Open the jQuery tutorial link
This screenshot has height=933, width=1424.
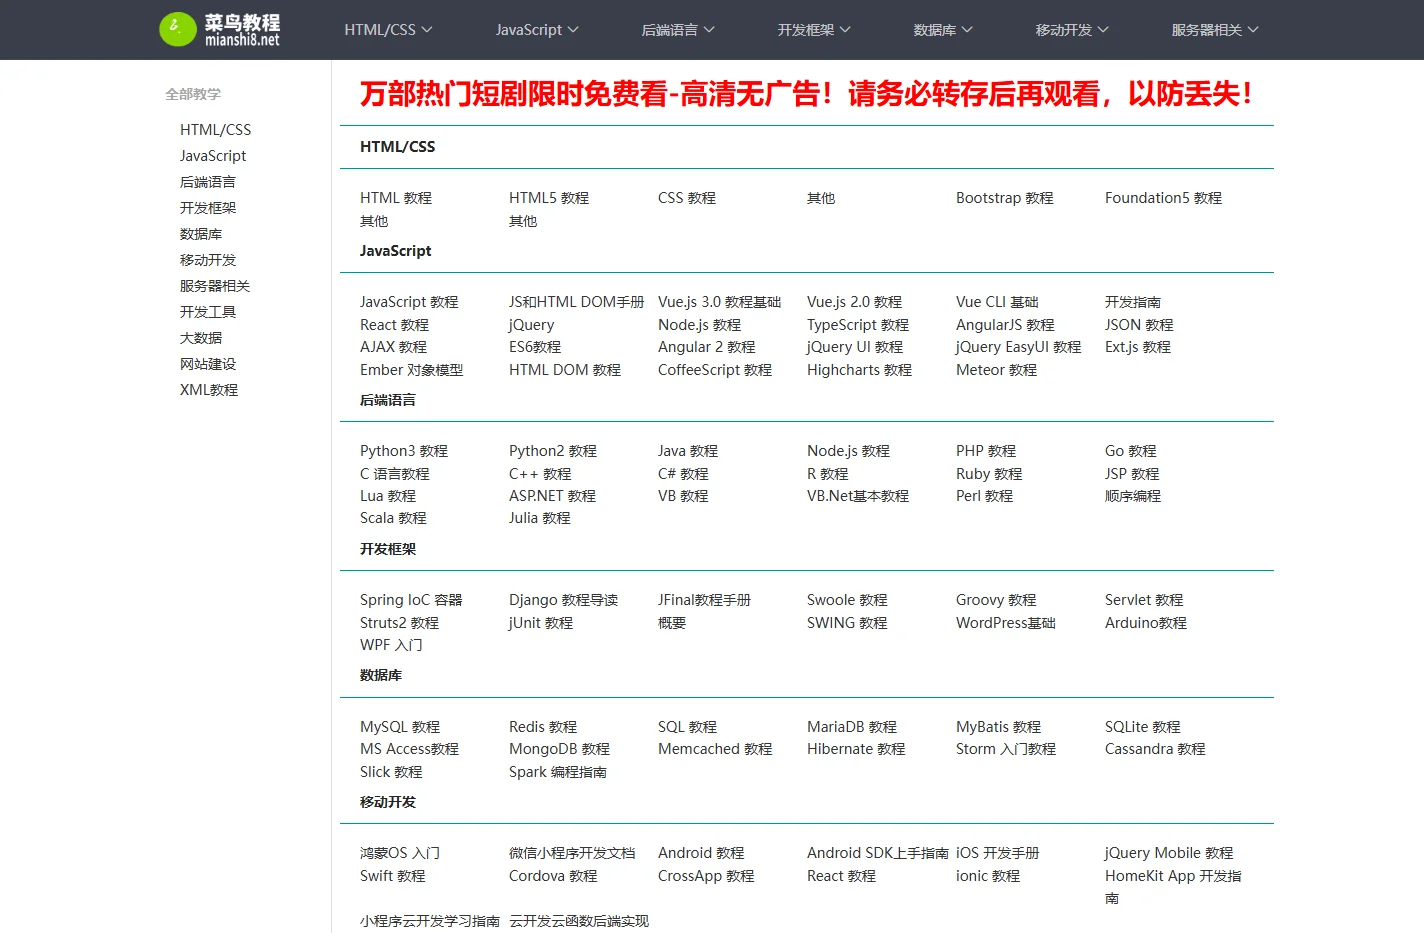coord(531,325)
